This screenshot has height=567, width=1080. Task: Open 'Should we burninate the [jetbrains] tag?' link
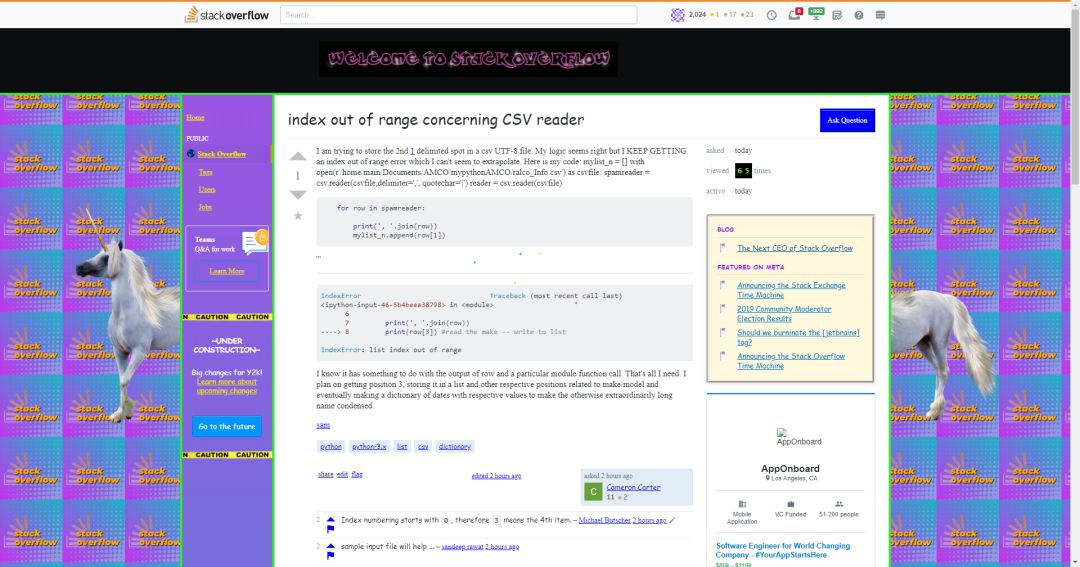pyautogui.click(x=798, y=337)
